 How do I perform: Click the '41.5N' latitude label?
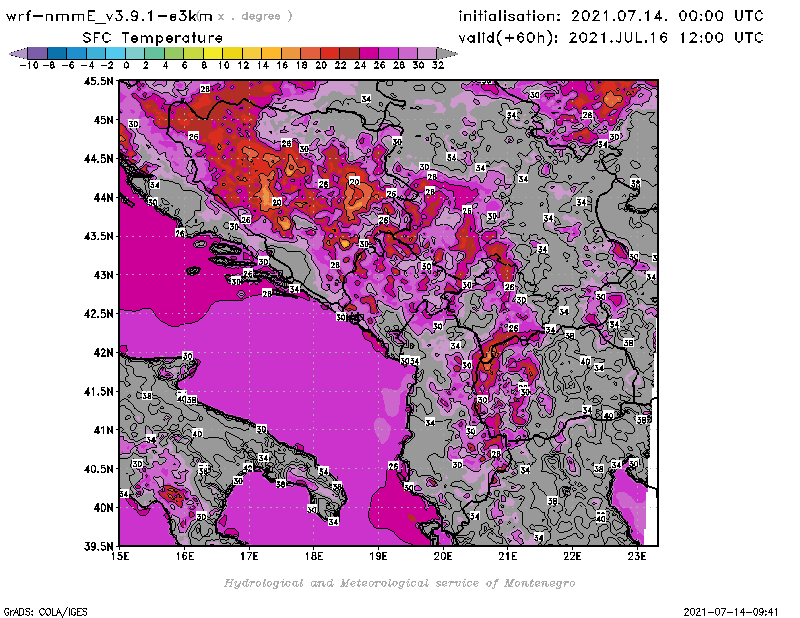(98, 391)
